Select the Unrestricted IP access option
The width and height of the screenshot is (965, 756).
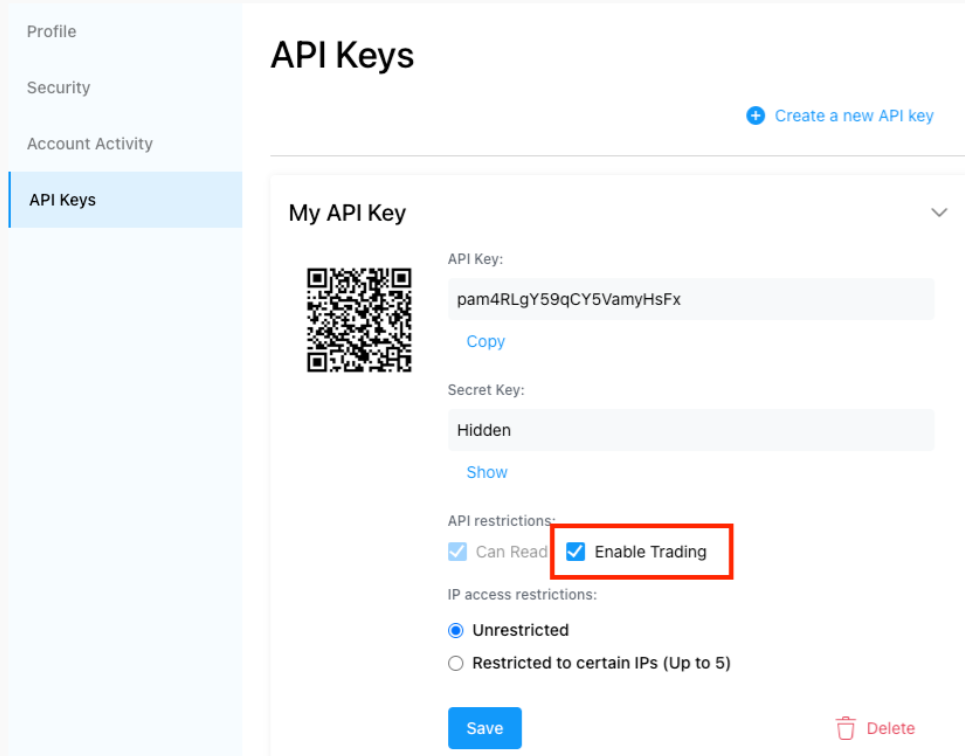click(x=455, y=630)
